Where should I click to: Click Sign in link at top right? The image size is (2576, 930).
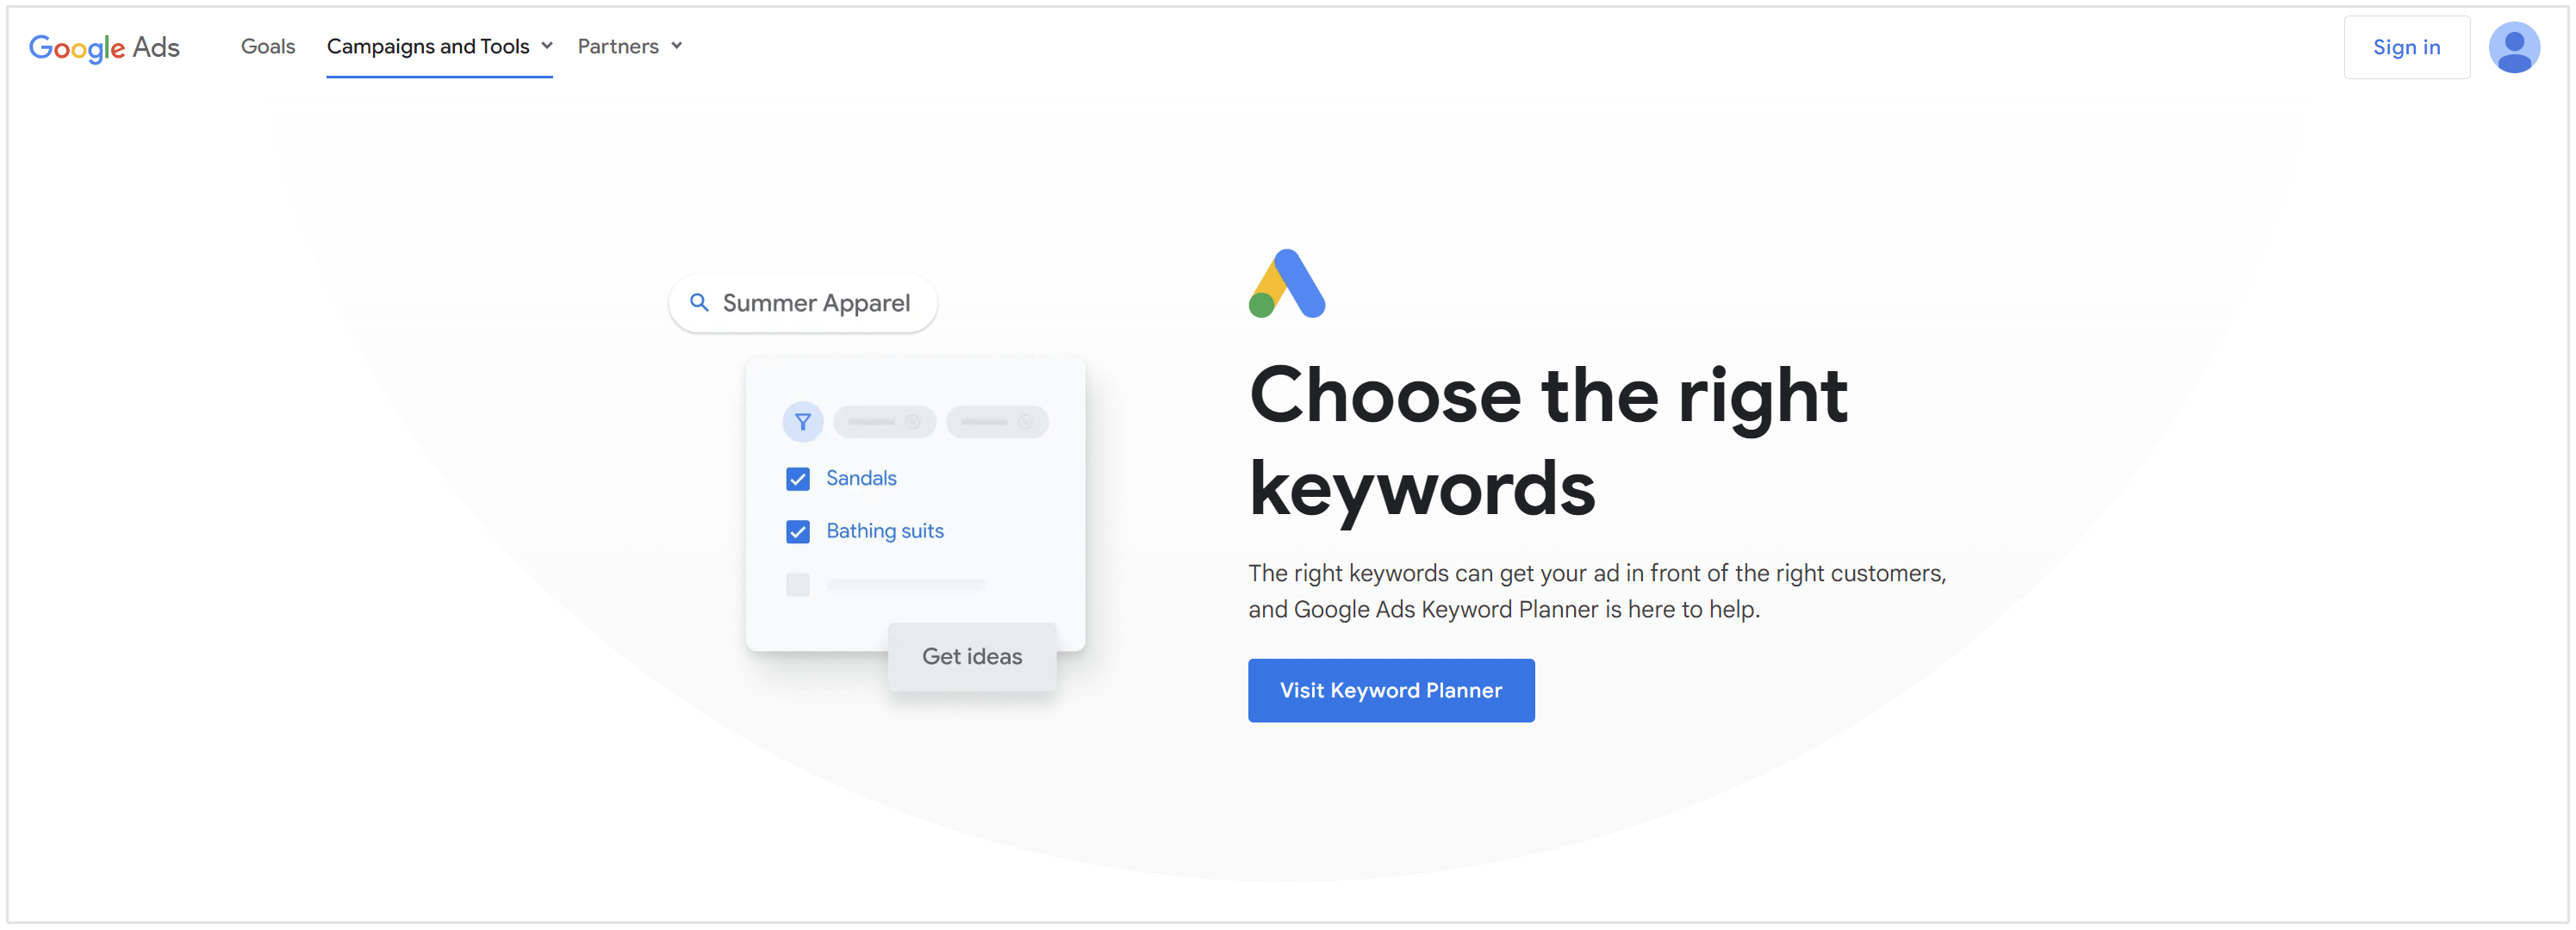pos(2405,46)
